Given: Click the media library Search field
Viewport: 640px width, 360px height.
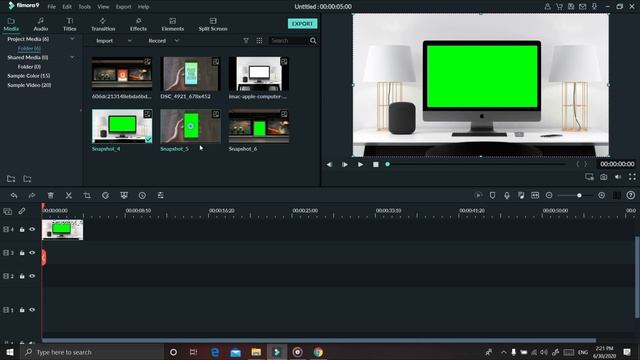Looking at the screenshot, I should 289,41.
